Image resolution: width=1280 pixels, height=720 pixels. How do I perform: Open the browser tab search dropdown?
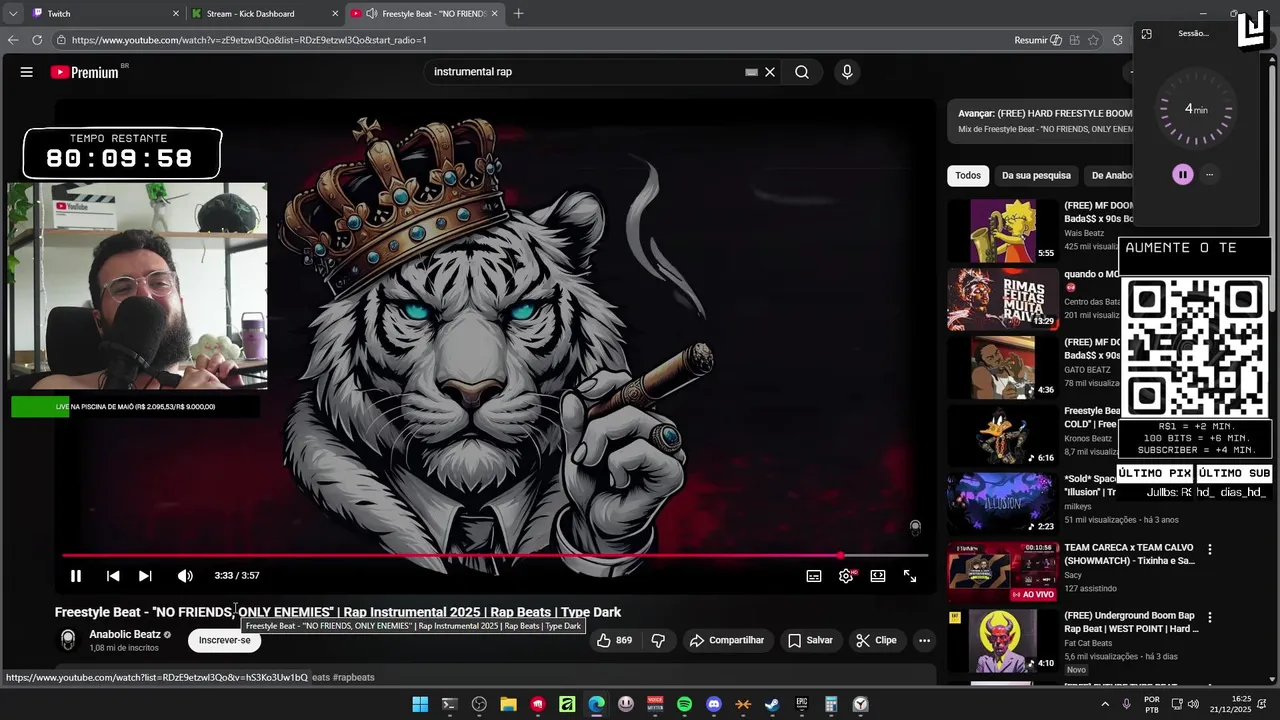13,14
